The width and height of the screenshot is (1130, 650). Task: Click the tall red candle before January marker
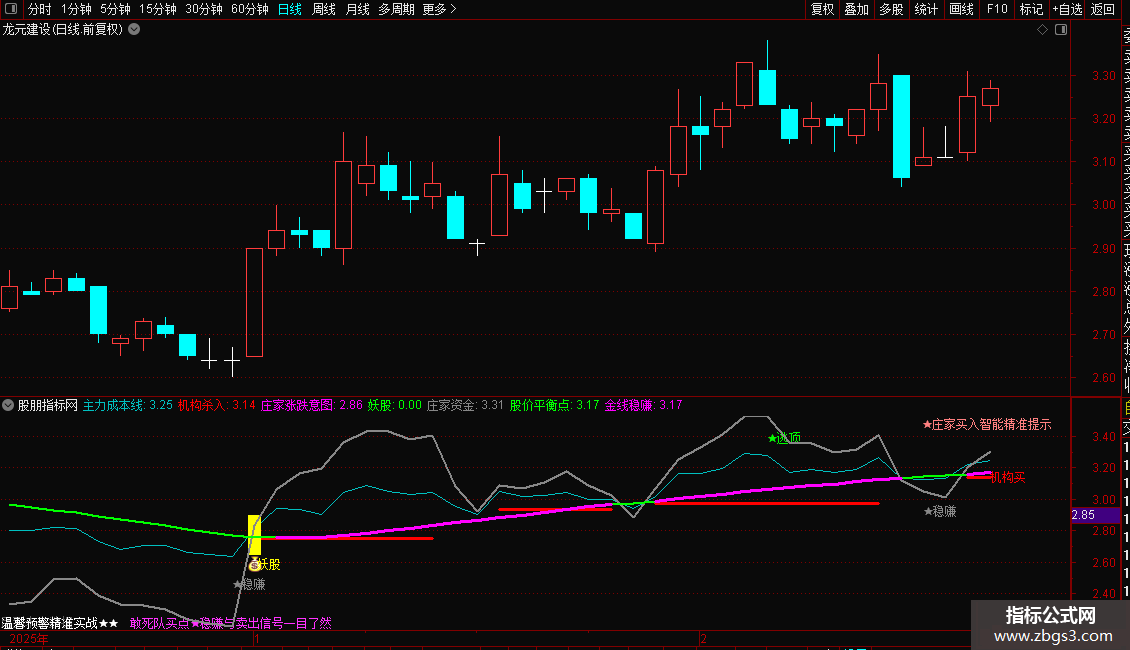(x=254, y=303)
